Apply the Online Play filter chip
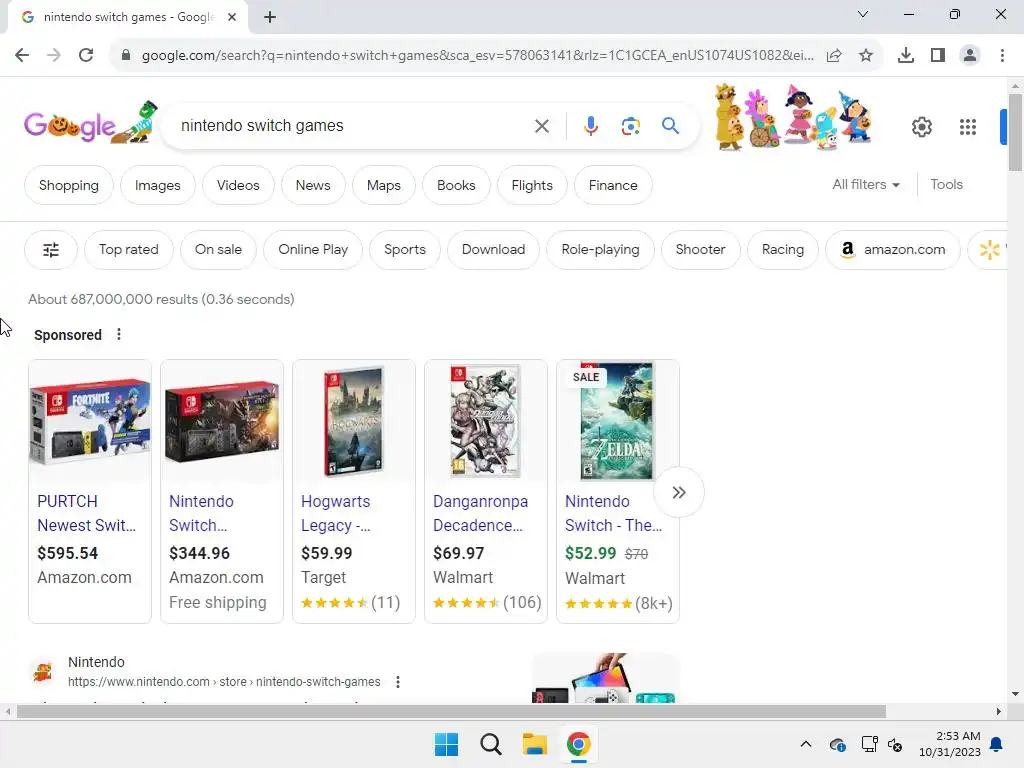 click(313, 249)
